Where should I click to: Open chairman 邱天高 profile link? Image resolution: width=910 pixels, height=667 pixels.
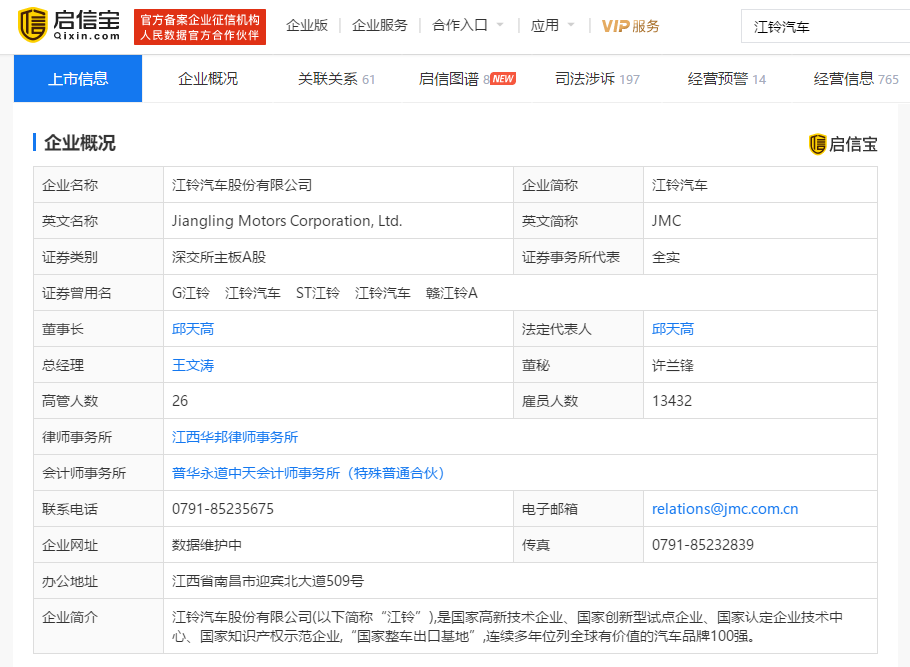193,329
